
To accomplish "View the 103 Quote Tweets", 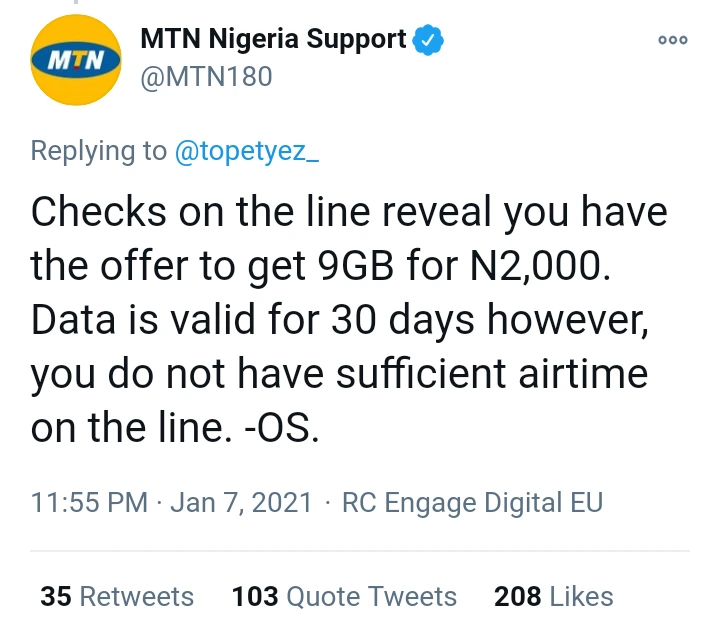I will tap(344, 597).
